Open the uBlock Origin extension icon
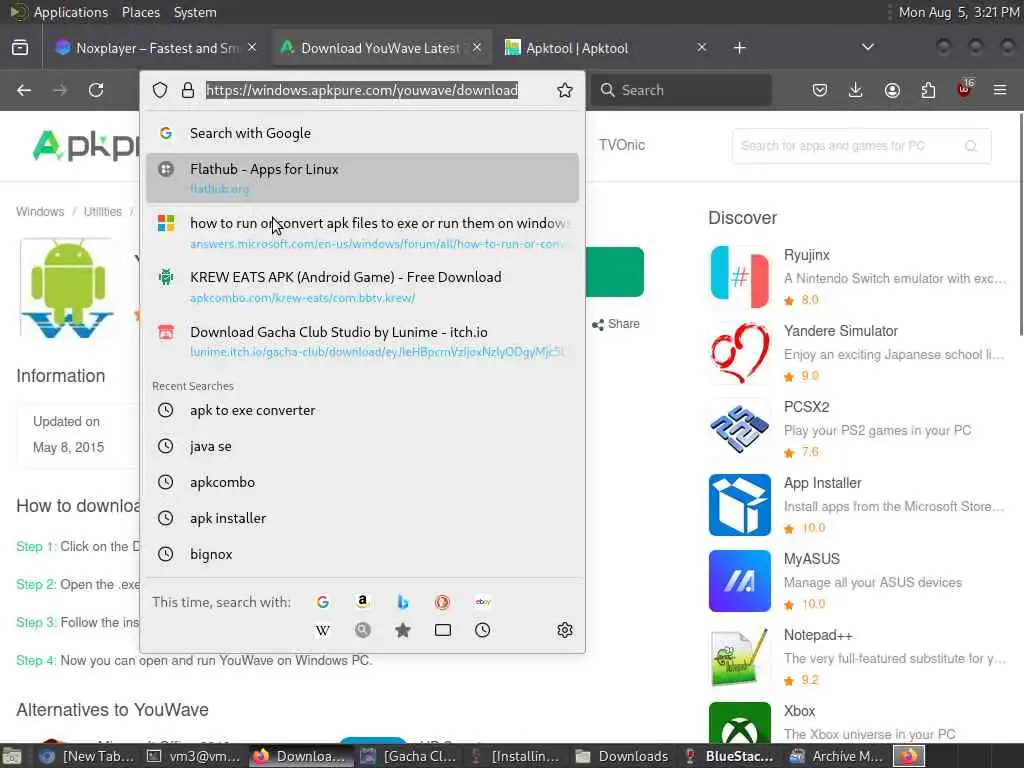 coord(965,89)
